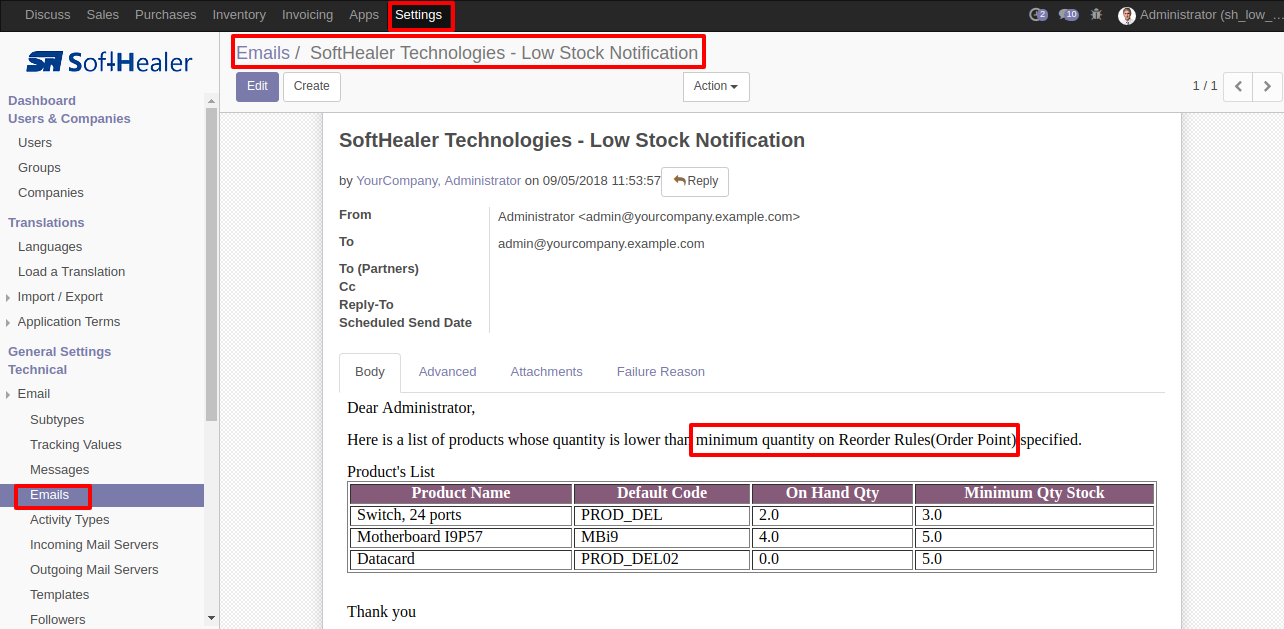The height and width of the screenshot is (629, 1284).
Task: Open Incoming Mail Servers in sidebar
Action: 94,545
